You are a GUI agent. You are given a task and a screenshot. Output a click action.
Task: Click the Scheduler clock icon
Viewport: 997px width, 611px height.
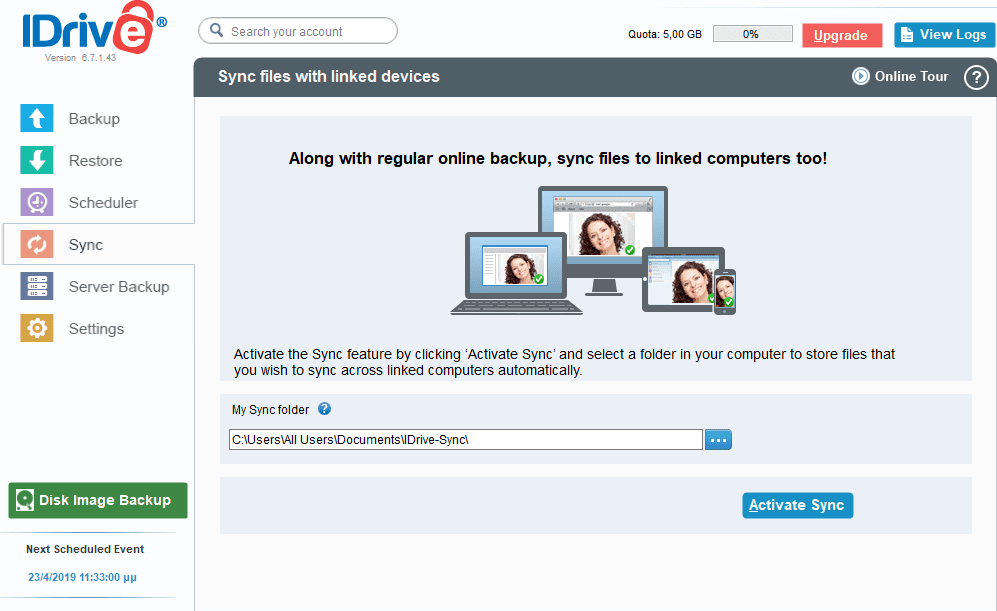coord(37,202)
